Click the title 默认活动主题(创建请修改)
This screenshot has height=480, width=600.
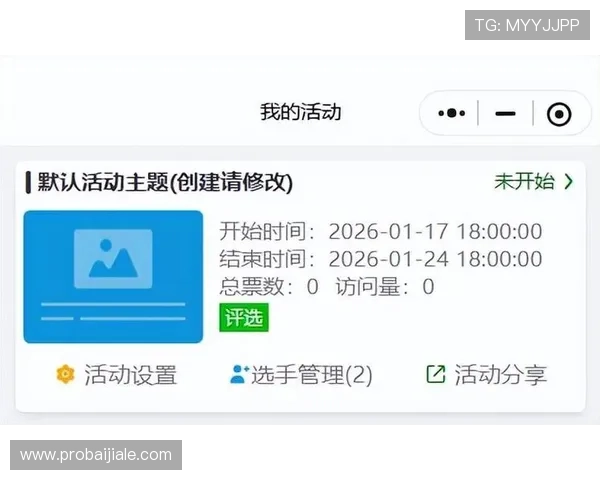point(165,182)
